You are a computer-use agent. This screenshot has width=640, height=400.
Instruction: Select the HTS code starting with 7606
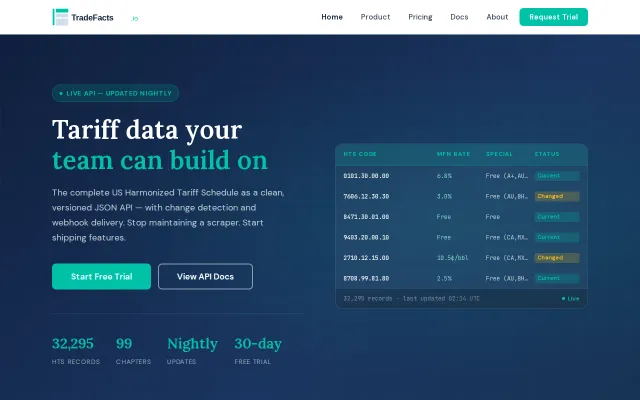(x=366, y=196)
